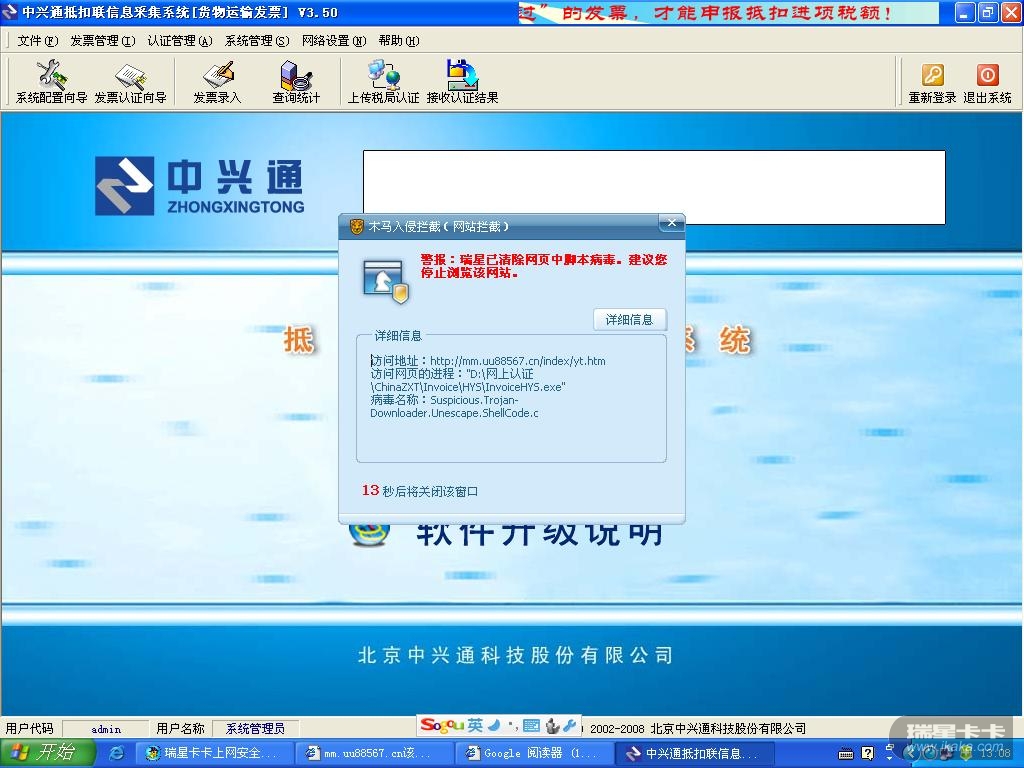
Task: Open the 发票管理(I) menu
Action: [103, 40]
